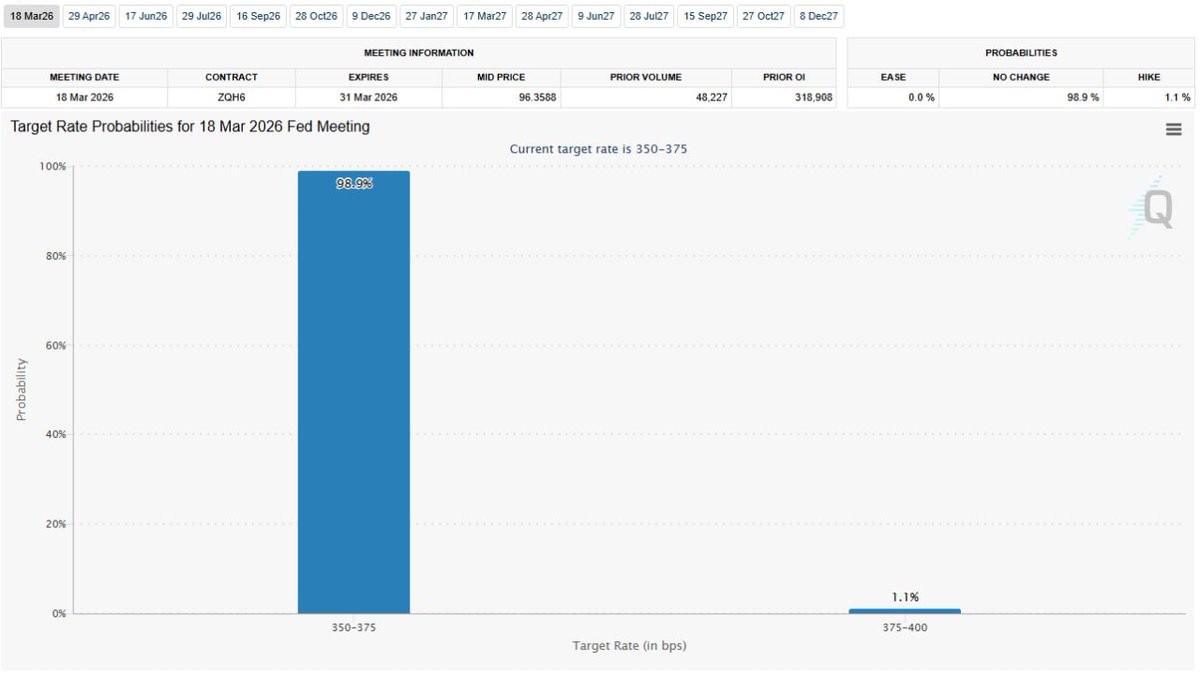Click the EASE column header
The width and height of the screenshot is (1200, 676).
pos(893,77)
